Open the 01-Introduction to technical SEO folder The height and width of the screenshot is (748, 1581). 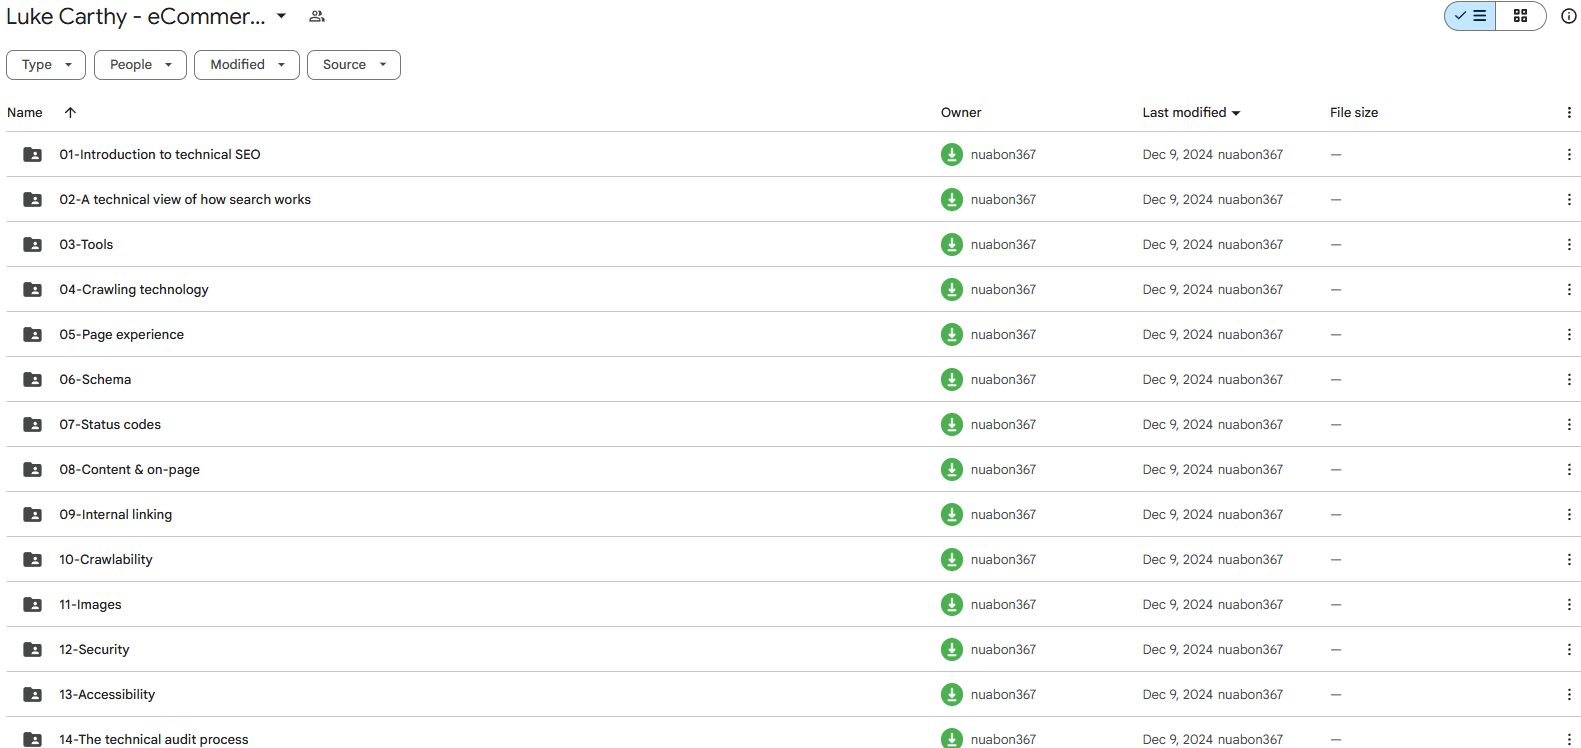tap(160, 155)
